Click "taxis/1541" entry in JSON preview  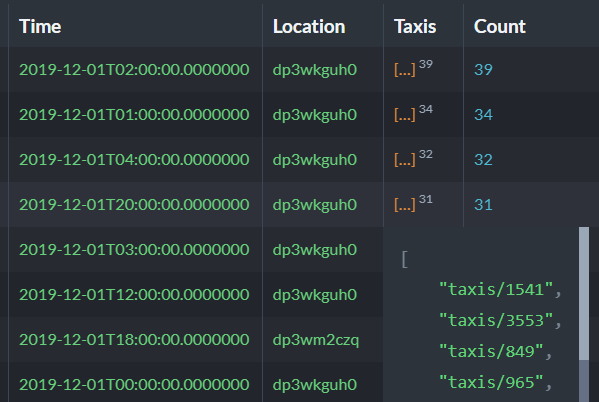coord(496,289)
